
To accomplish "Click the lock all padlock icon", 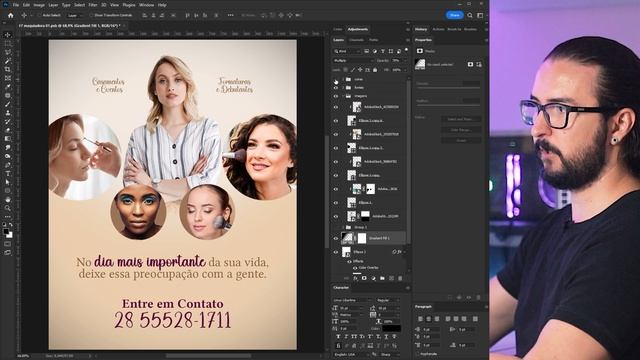I will (375, 70).
